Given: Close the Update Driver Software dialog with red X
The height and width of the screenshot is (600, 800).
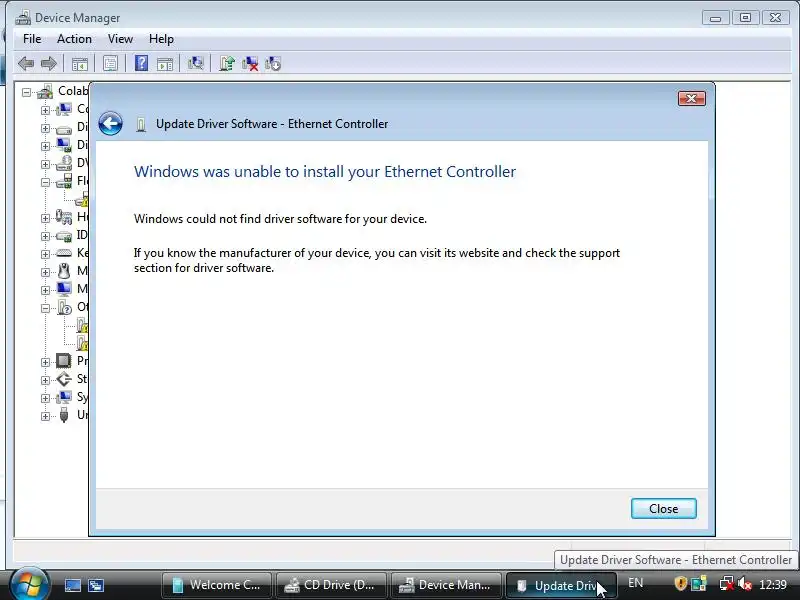Looking at the screenshot, I should pyautogui.click(x=692, y=98).
